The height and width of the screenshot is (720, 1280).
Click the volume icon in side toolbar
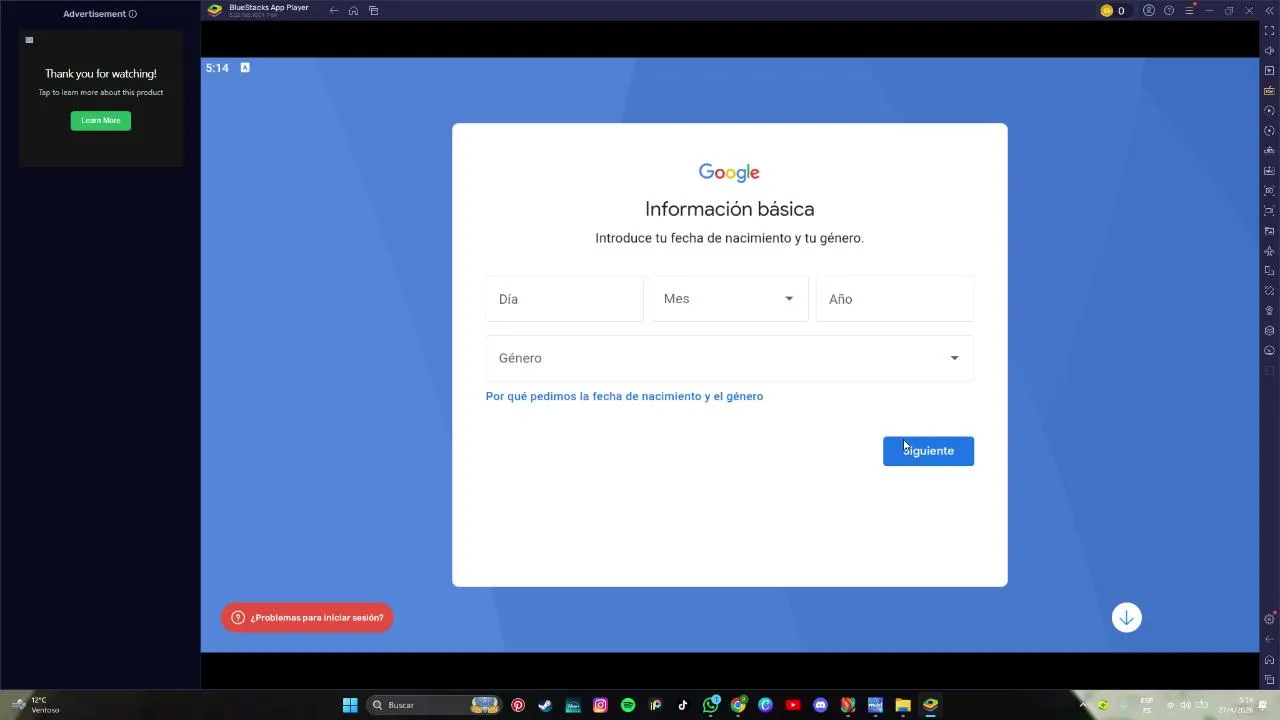tap(1269, 51)
